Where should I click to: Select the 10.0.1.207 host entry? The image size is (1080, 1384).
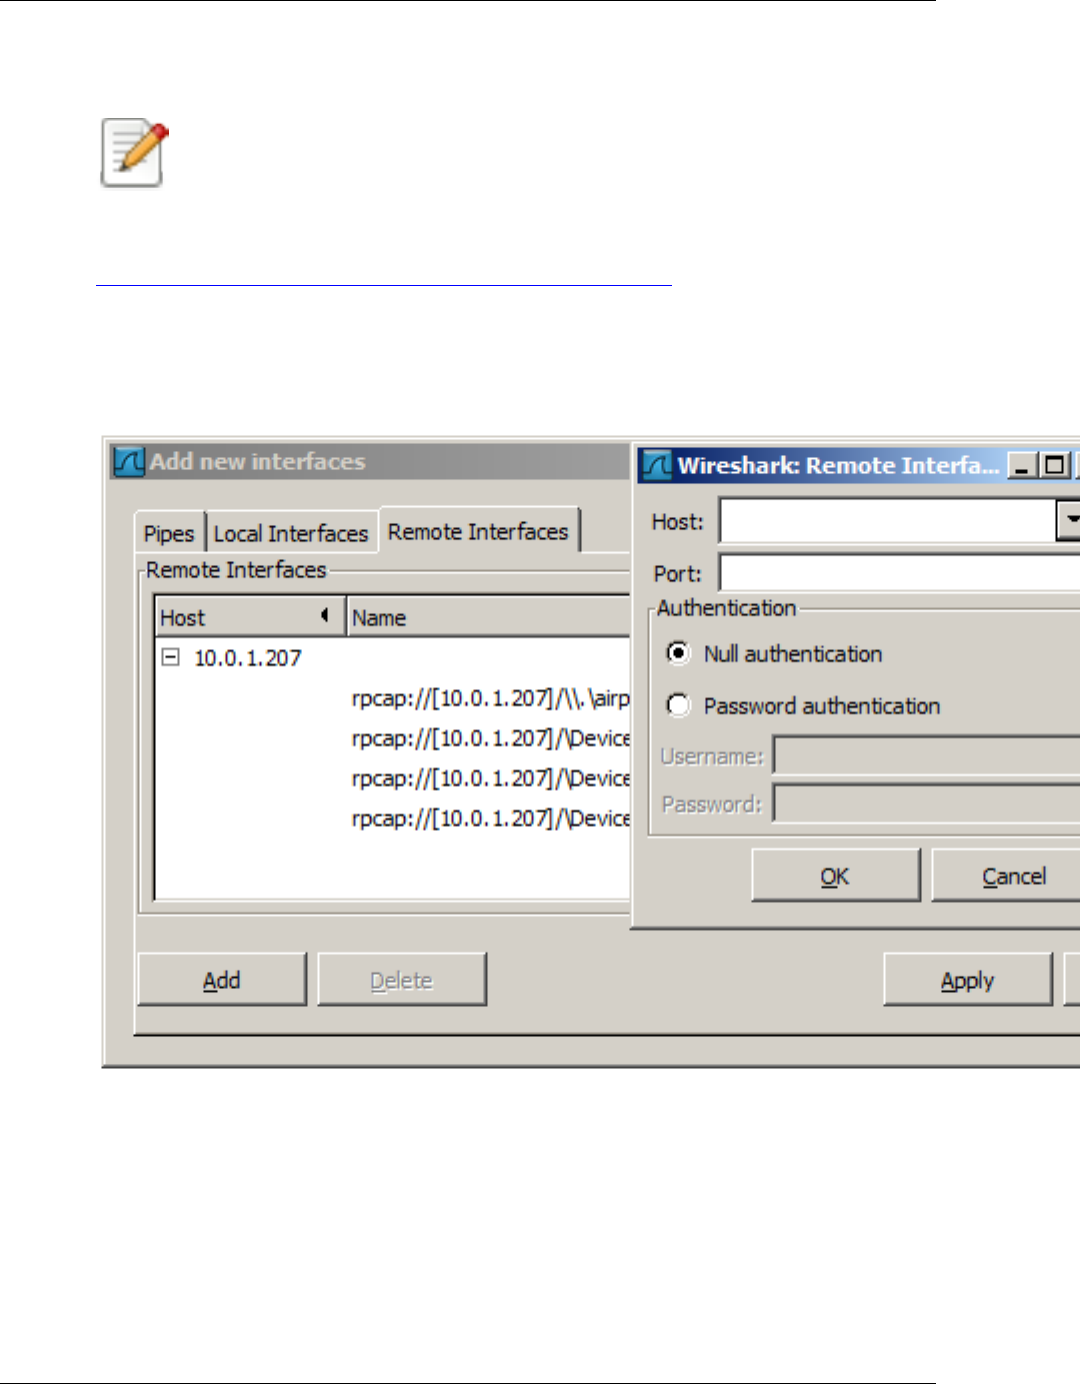(x=247, y=658)
